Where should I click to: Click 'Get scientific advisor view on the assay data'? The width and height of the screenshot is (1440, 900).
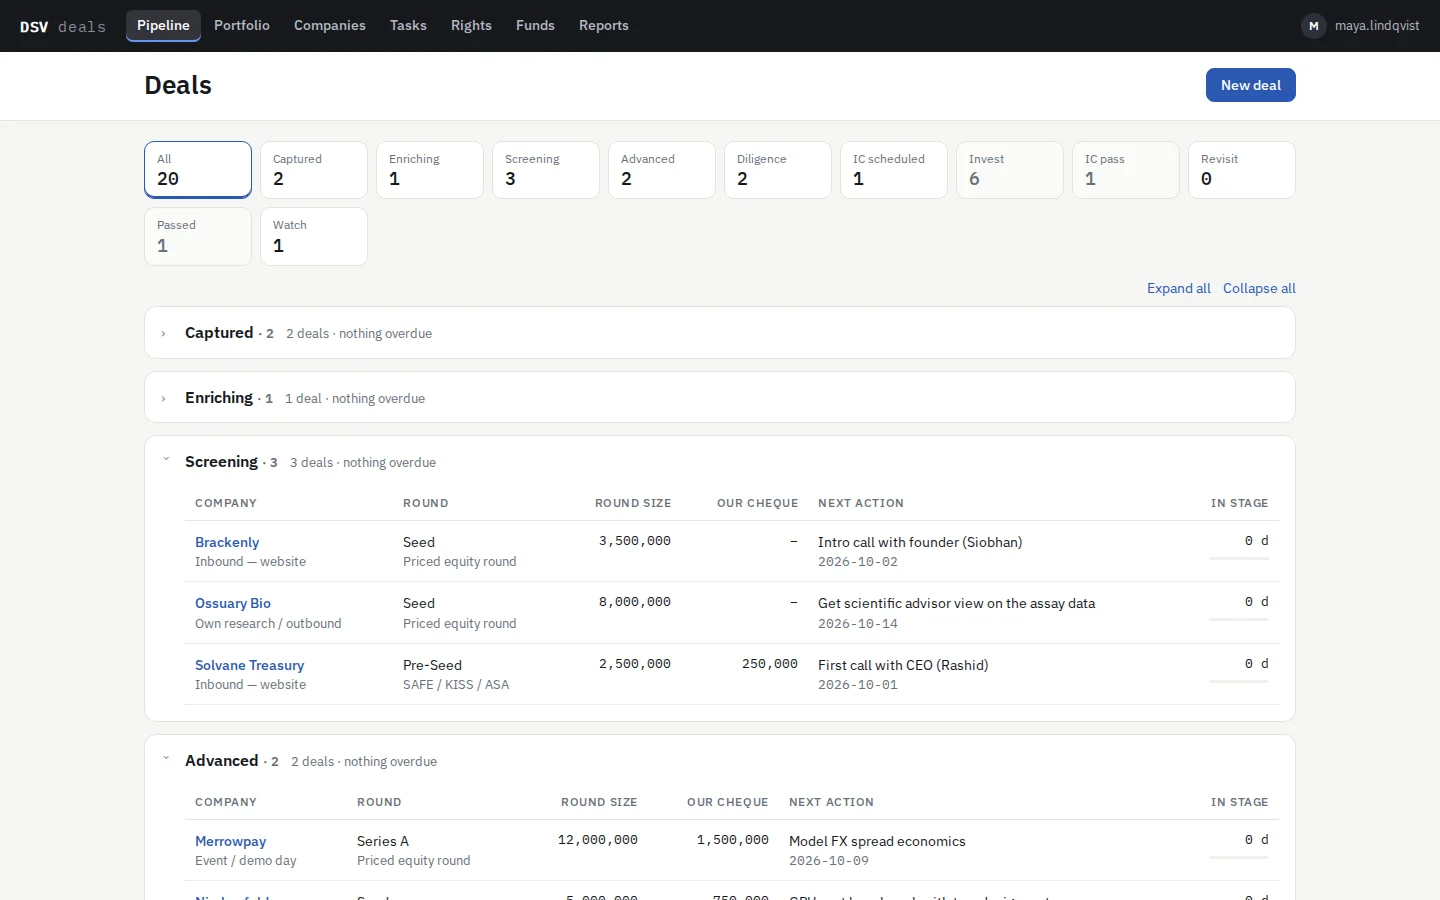click(x=956, y=603)
